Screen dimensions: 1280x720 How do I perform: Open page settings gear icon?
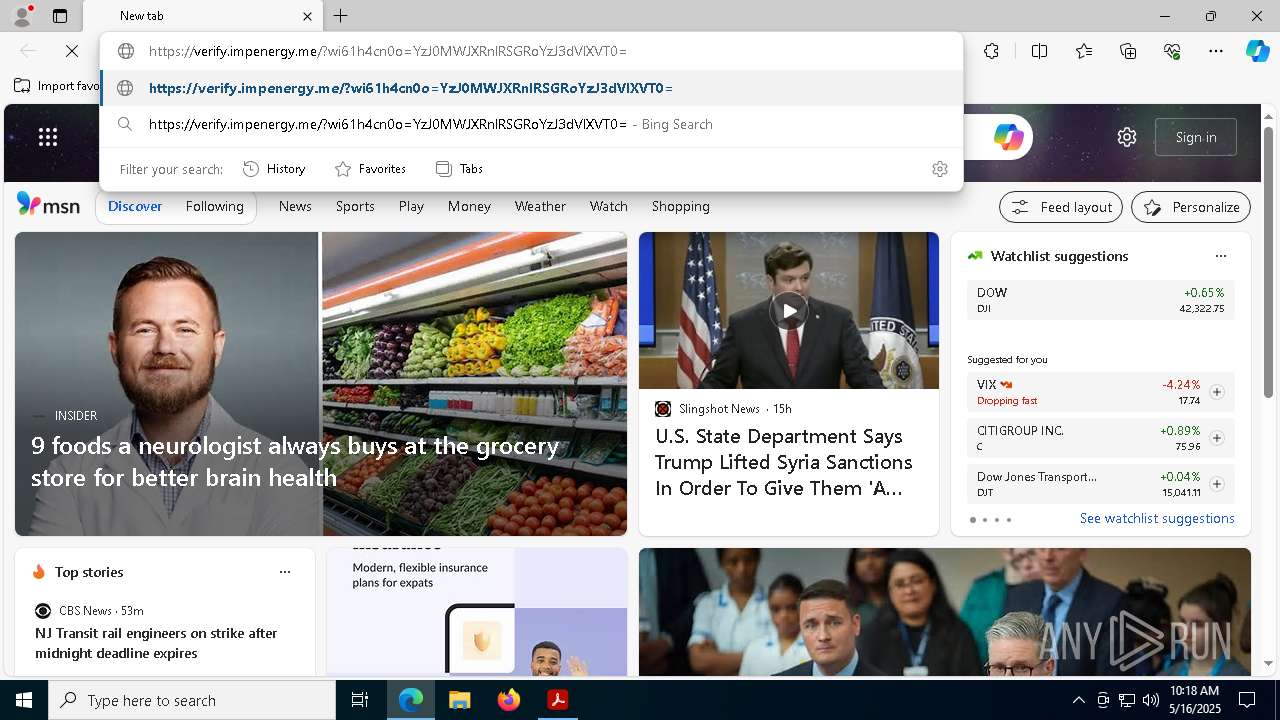pos(1127,137)
